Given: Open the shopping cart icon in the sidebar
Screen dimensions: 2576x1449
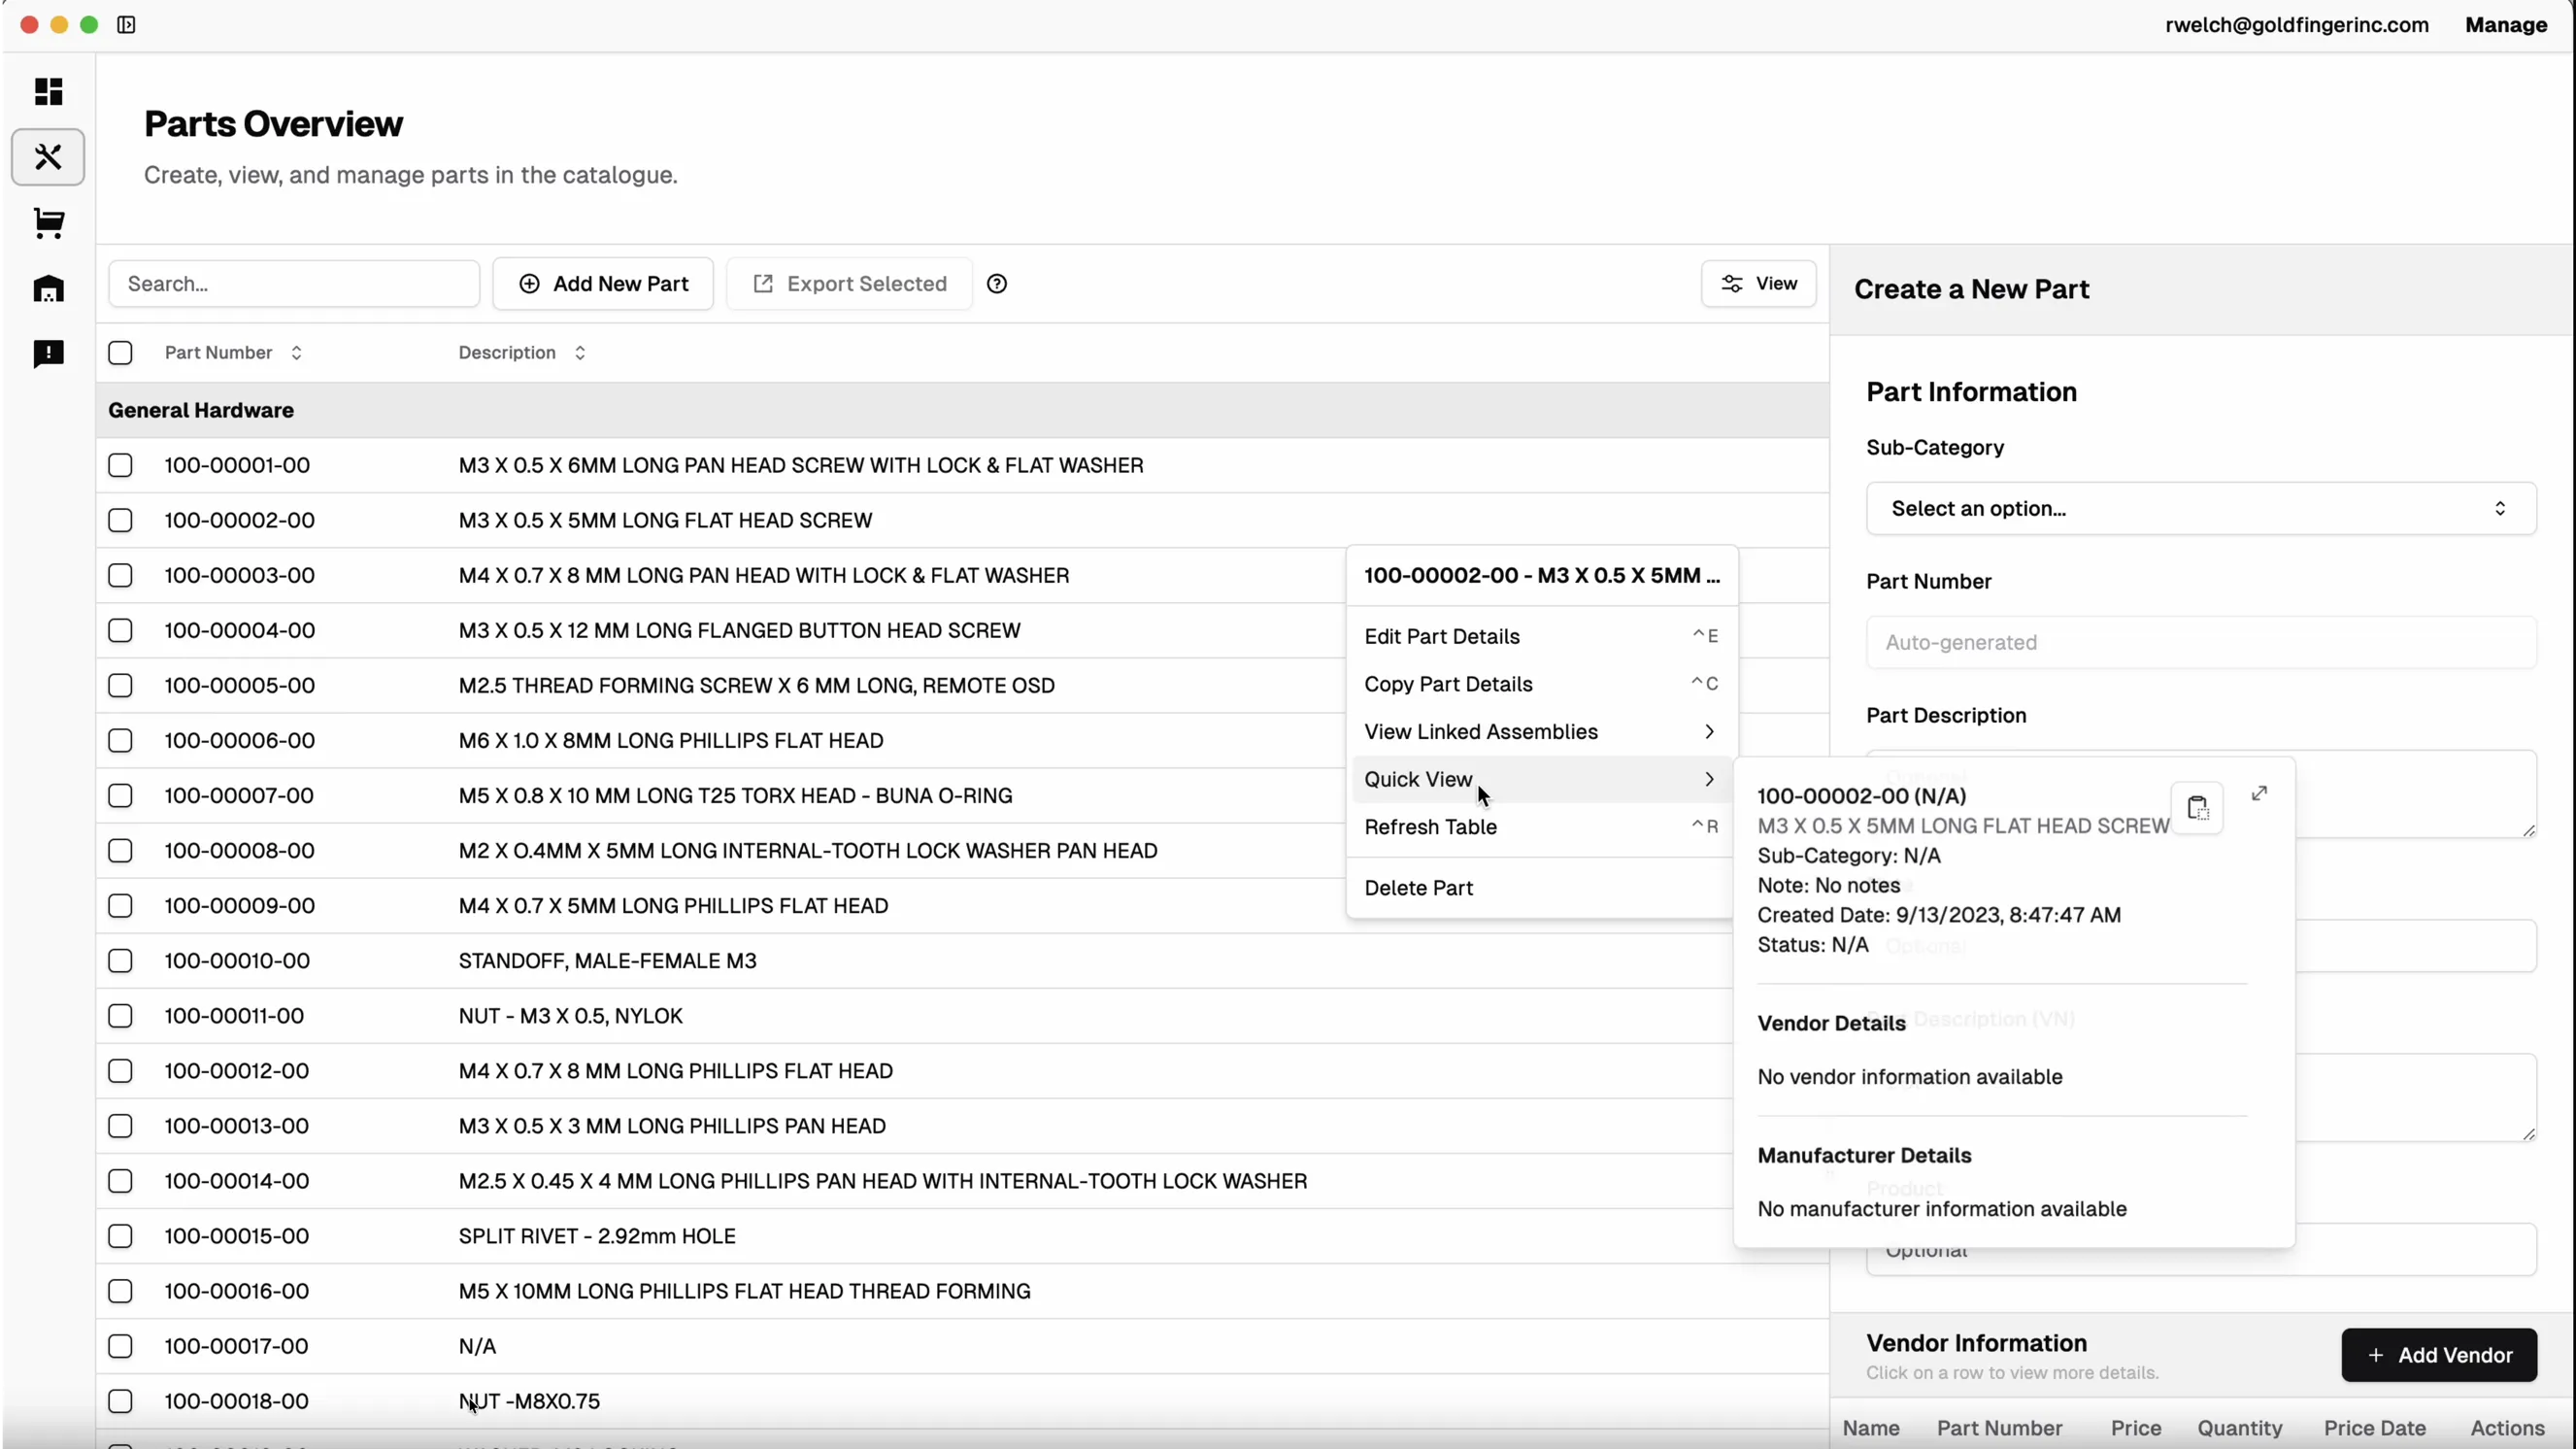Looking at the screenshot, I should [48, 223].
